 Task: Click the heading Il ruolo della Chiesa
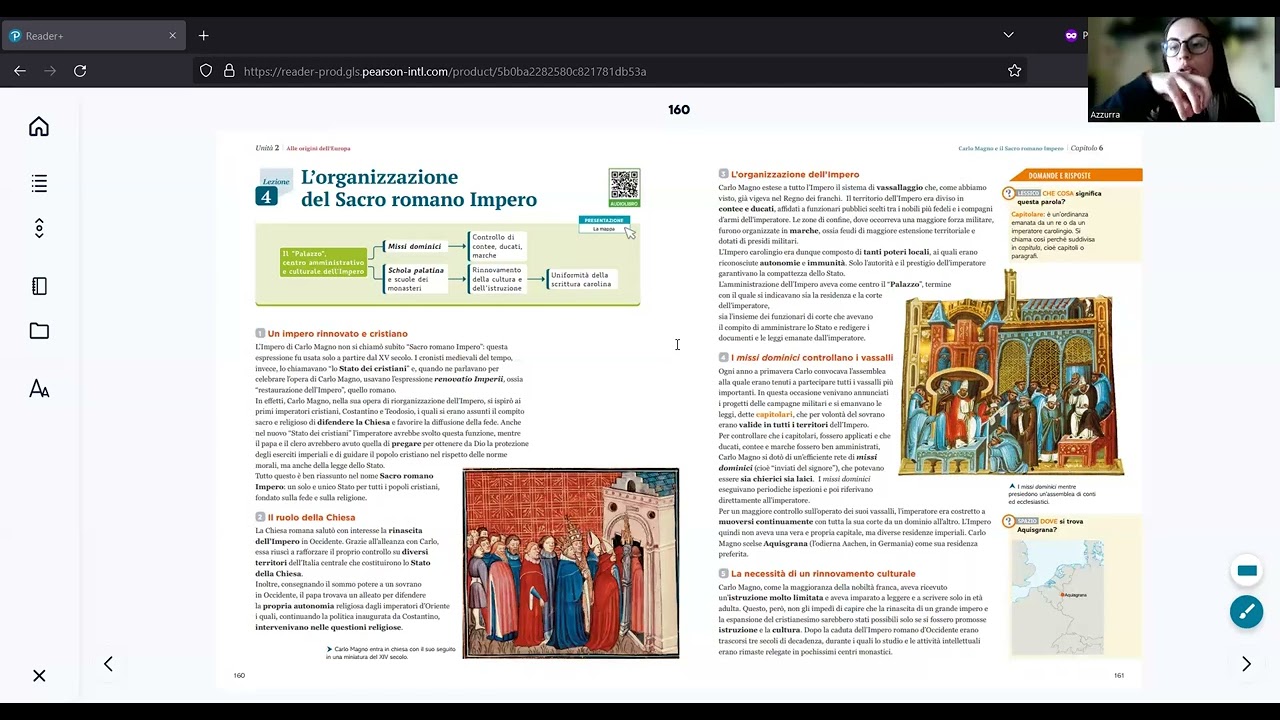coord(311,517)
